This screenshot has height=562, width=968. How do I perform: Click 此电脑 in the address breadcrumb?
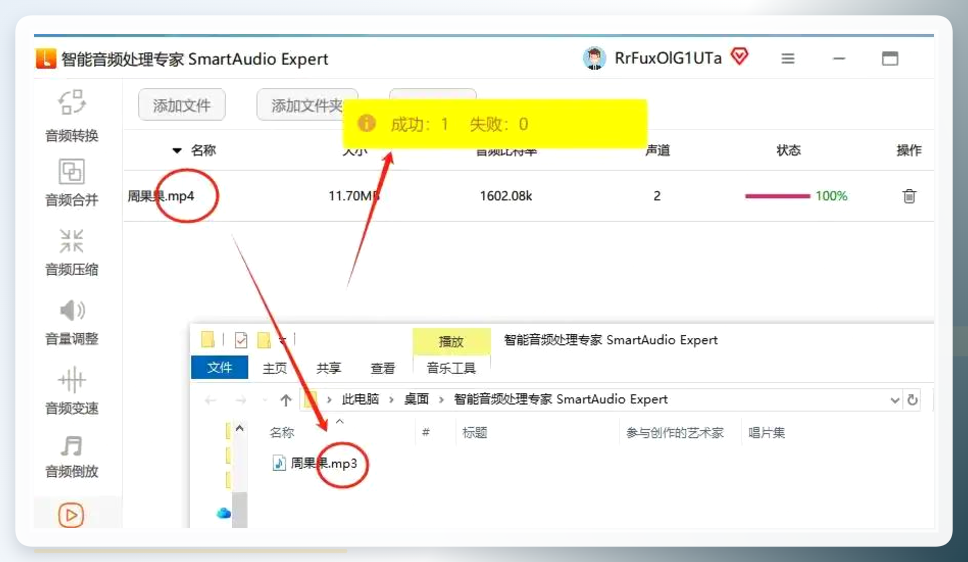(x=360, y=400)
